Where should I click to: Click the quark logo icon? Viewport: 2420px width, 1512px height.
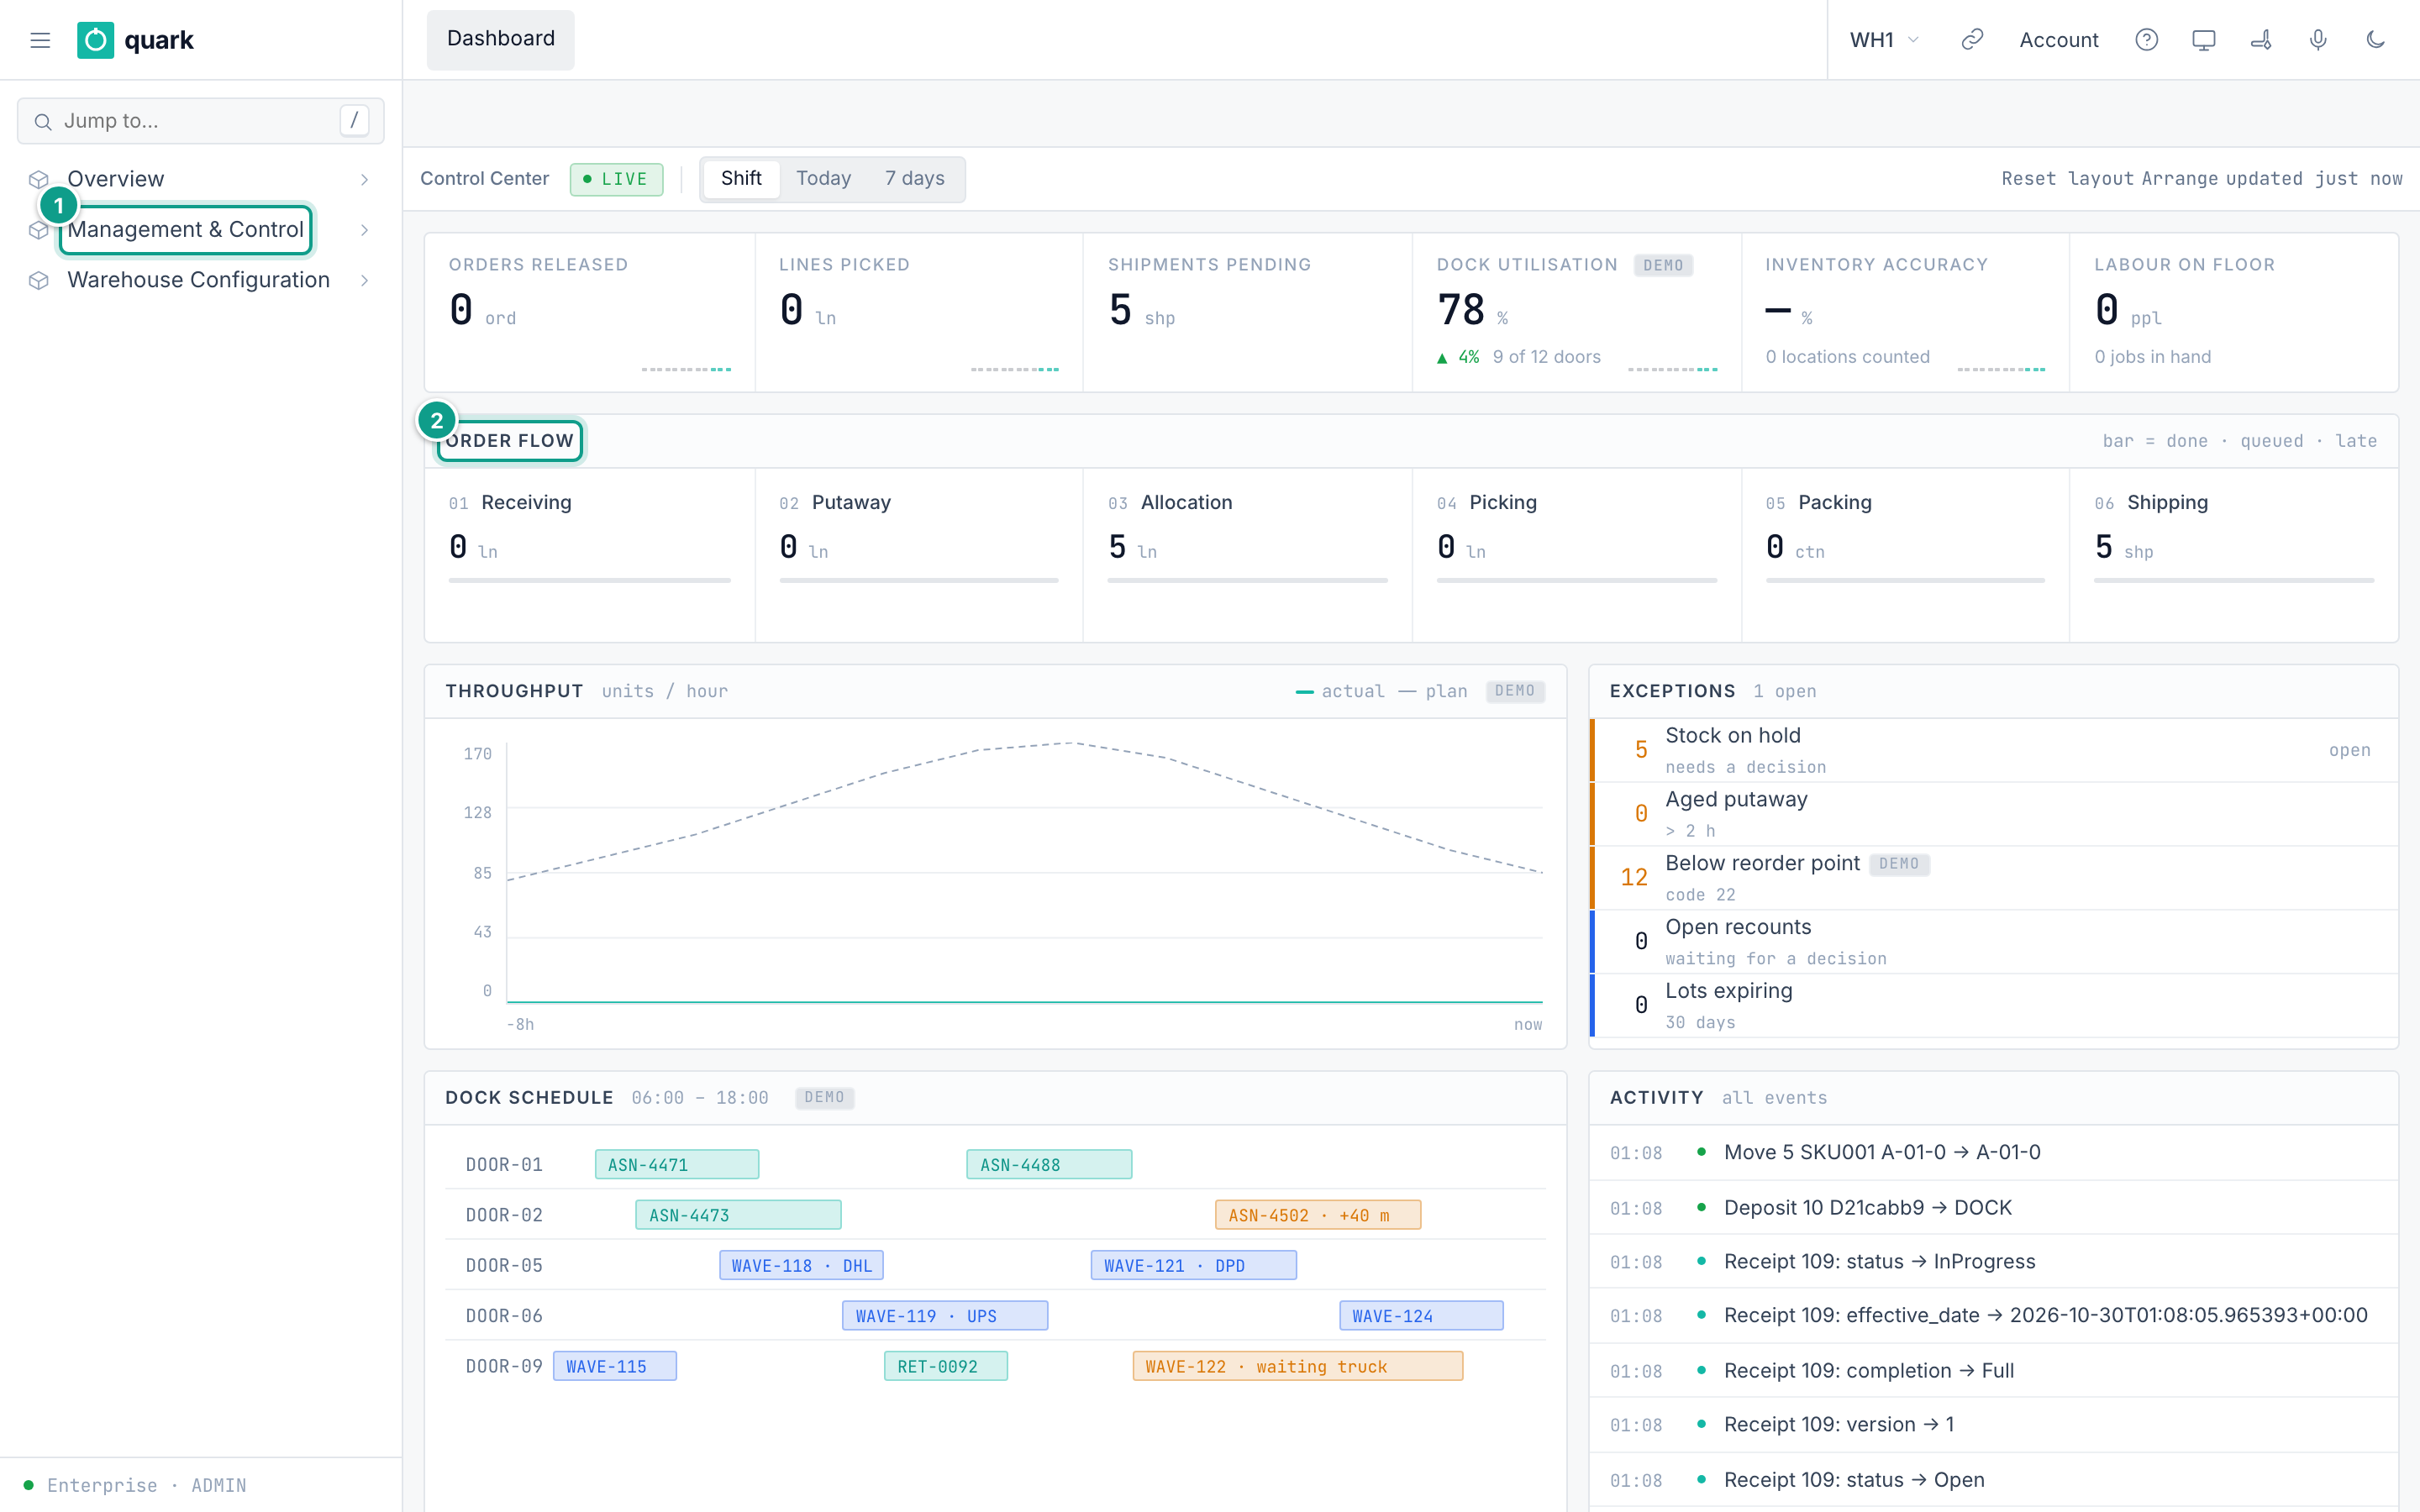coord(96,40)
